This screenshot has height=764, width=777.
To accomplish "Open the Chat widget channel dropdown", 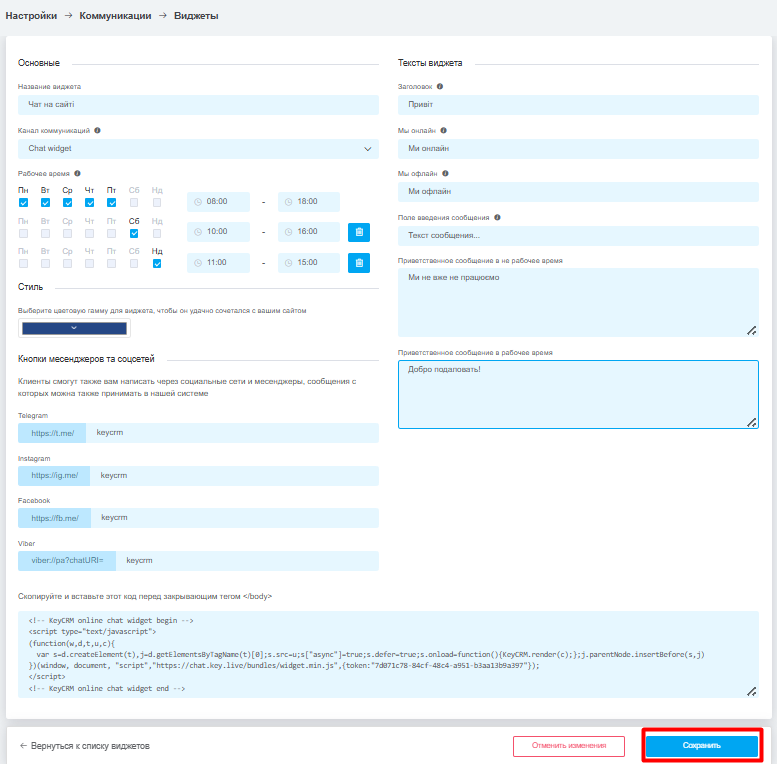I will [x=198, y=149].
